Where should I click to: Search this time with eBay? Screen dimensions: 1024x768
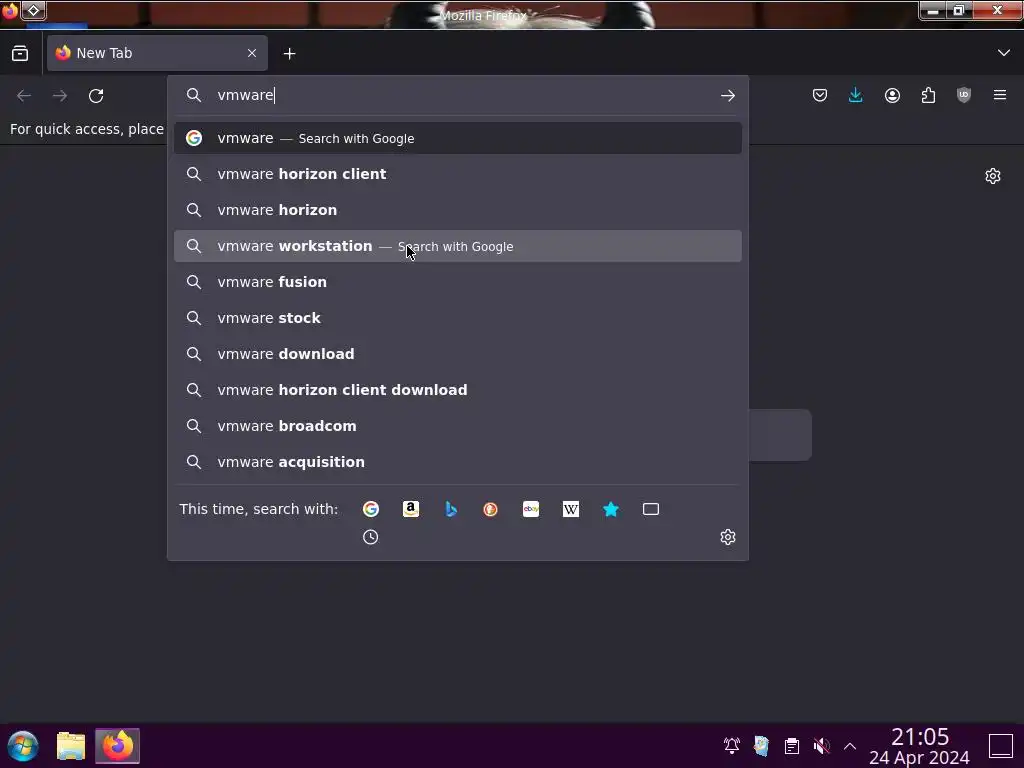(x=531, y=509)
